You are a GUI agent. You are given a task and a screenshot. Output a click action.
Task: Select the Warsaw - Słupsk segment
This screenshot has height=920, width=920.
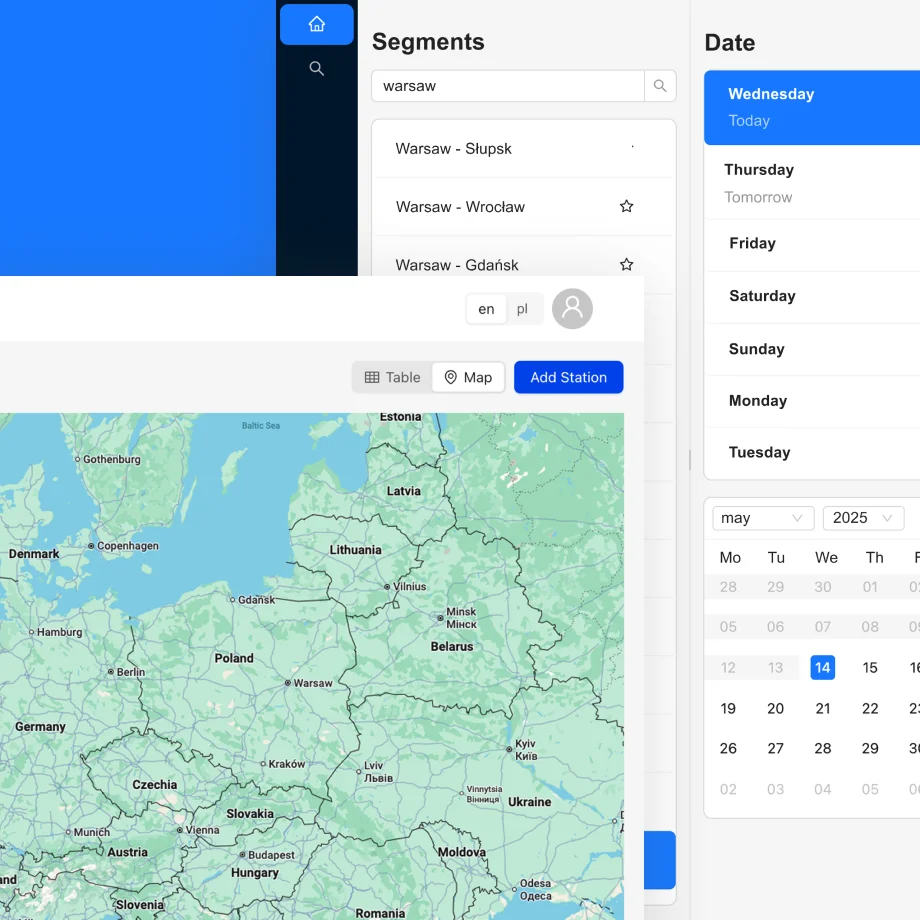click(x=454, y=149)
